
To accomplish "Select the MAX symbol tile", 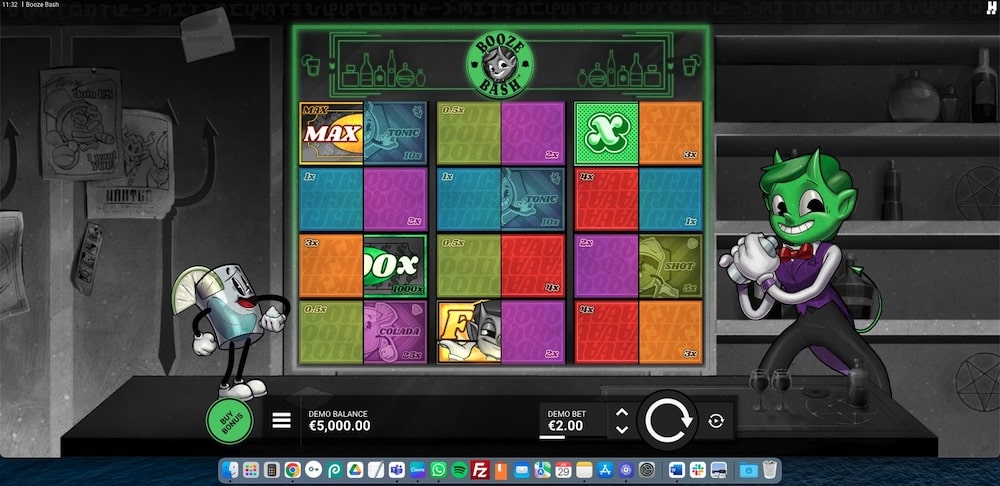I will (331, 133).
